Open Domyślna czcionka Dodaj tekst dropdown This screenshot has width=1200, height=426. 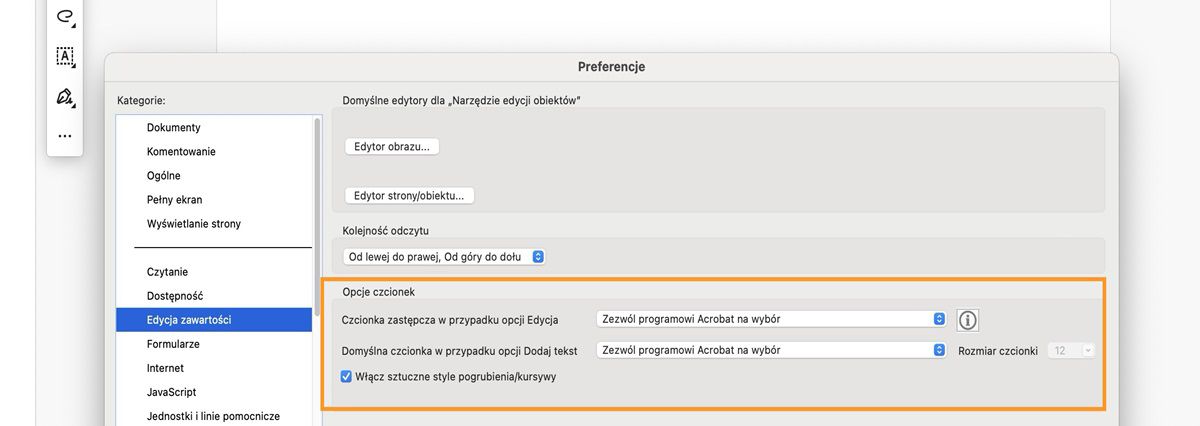[x=770, y=350]
